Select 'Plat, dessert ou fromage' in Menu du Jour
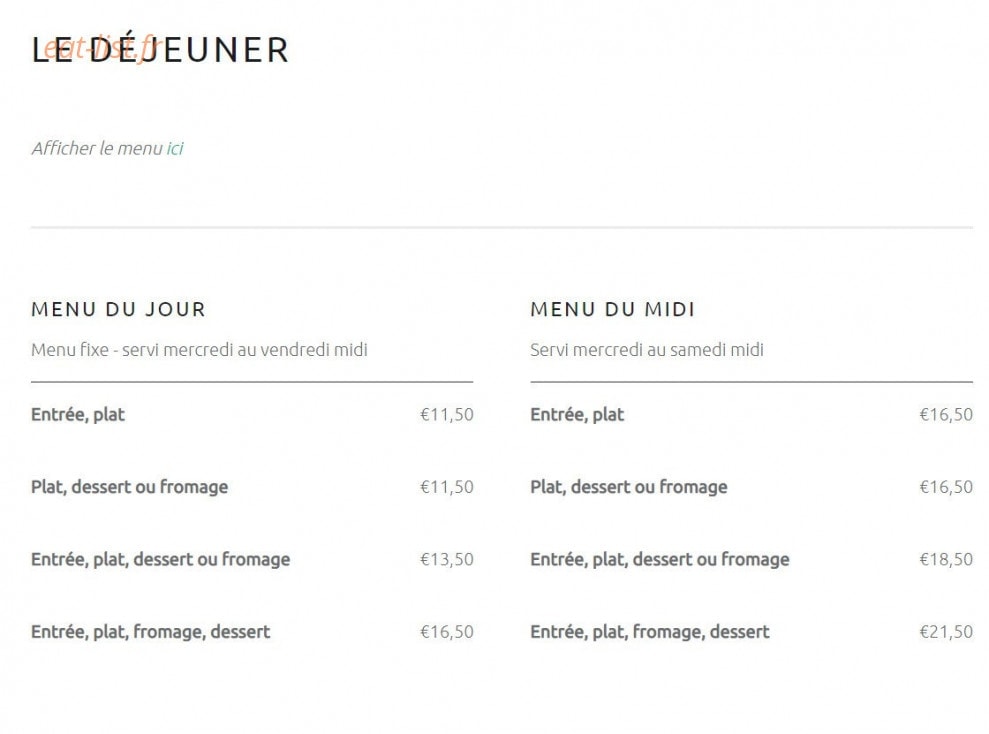 tap(129, 487)
